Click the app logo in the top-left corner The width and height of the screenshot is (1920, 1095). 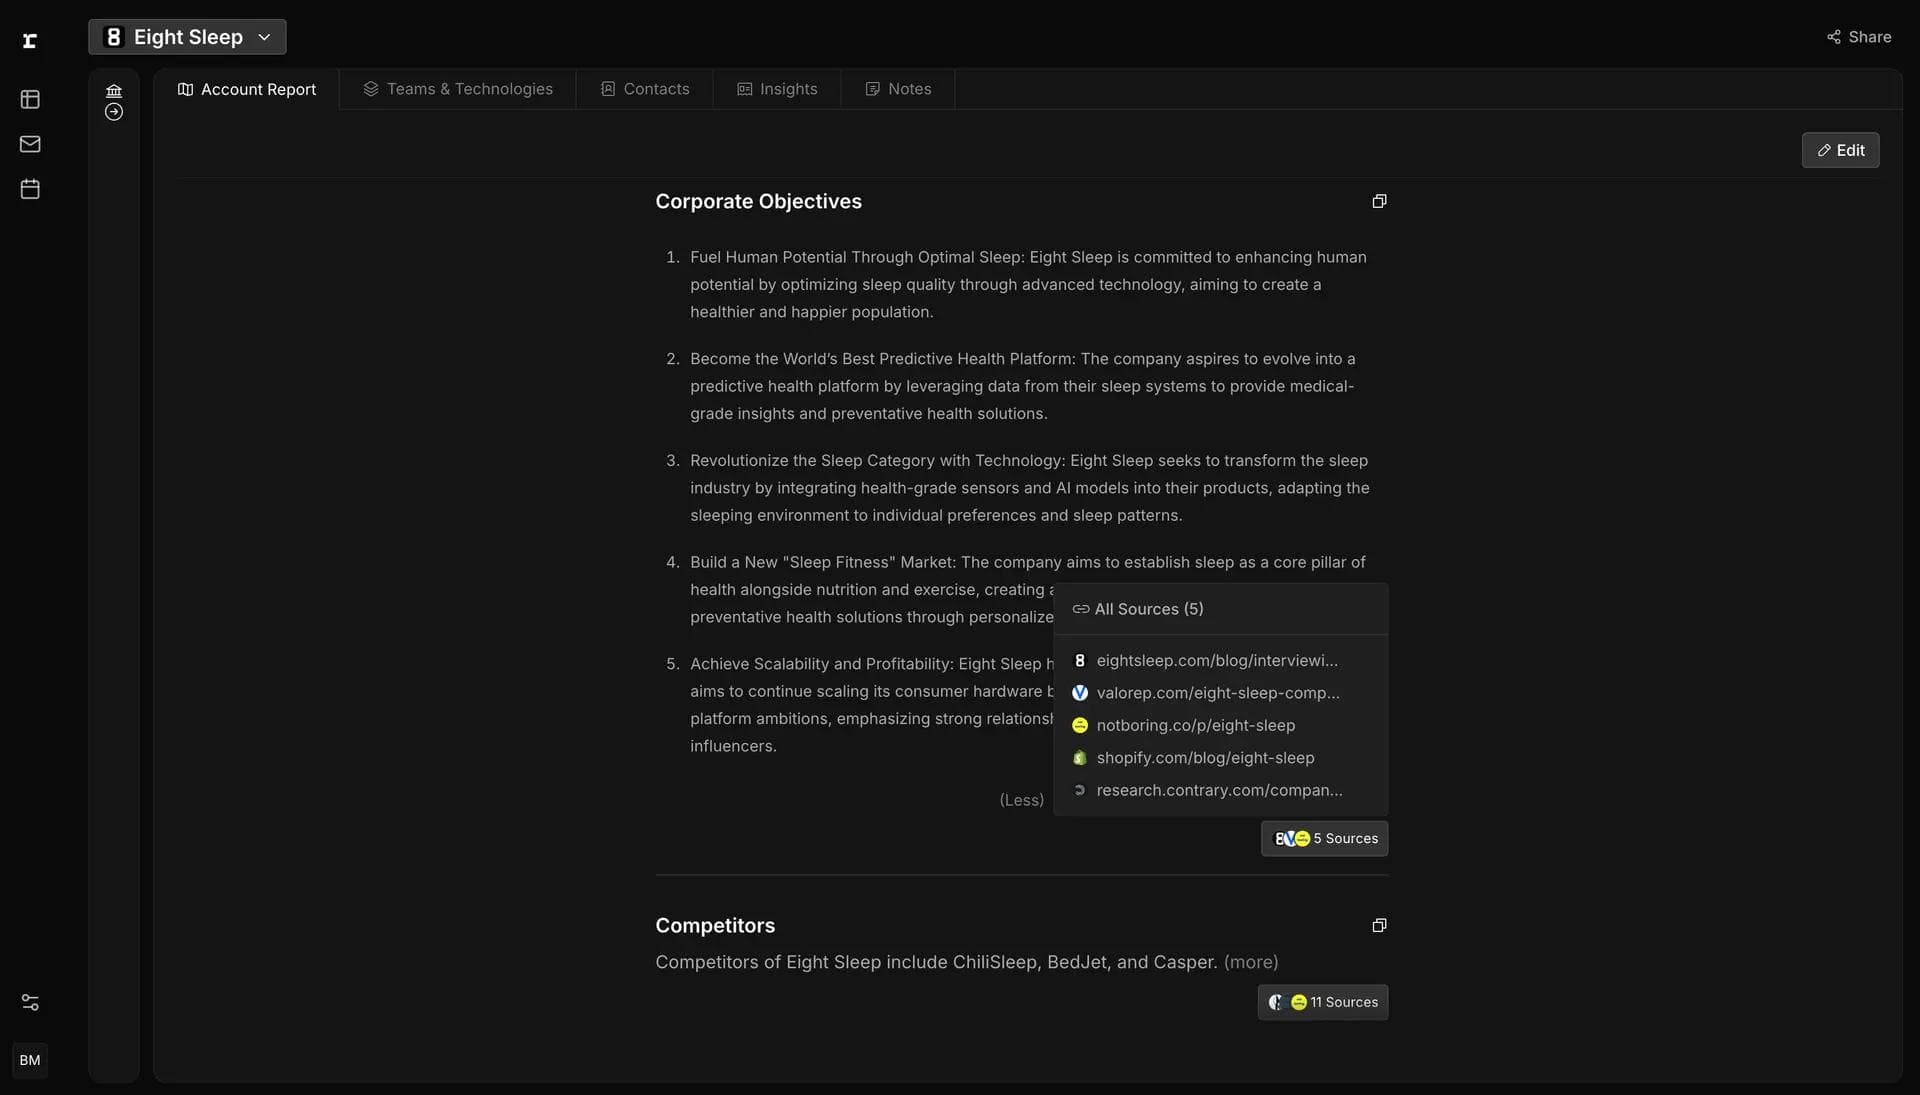(x=30, y=40)
